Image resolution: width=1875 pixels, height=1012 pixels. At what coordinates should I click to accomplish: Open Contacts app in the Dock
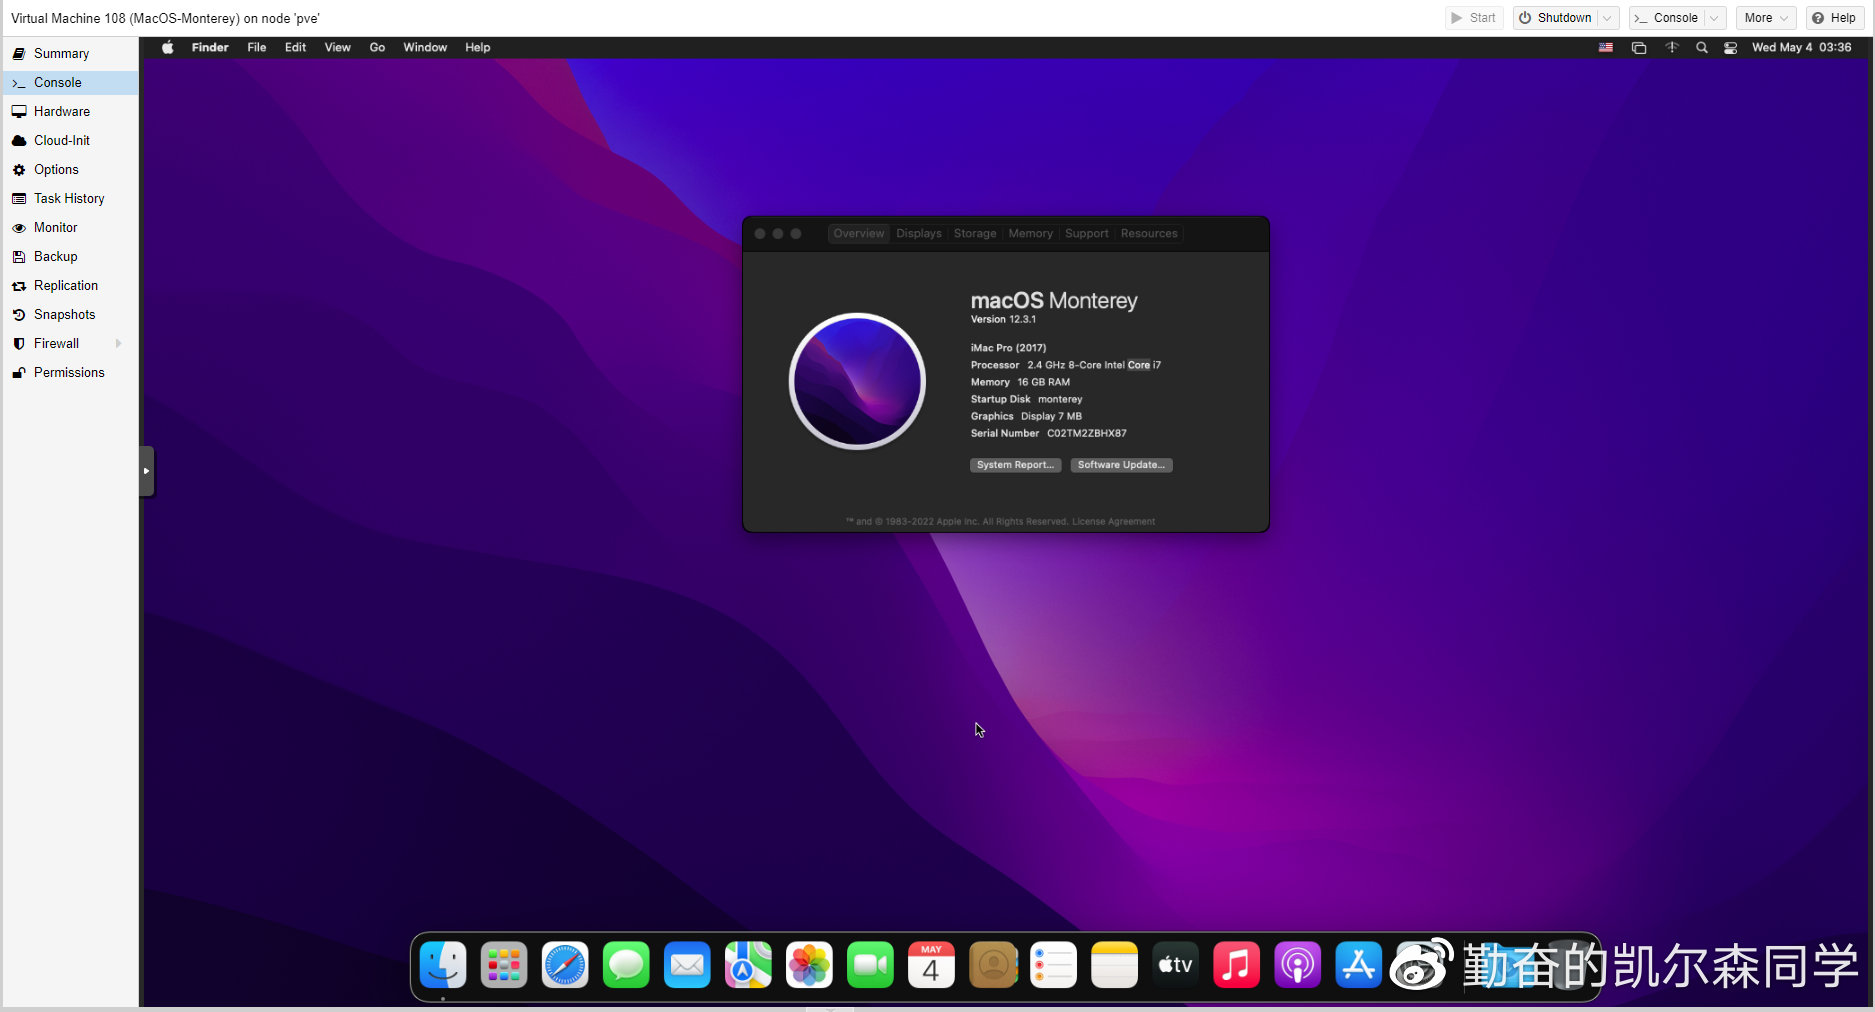992,966
